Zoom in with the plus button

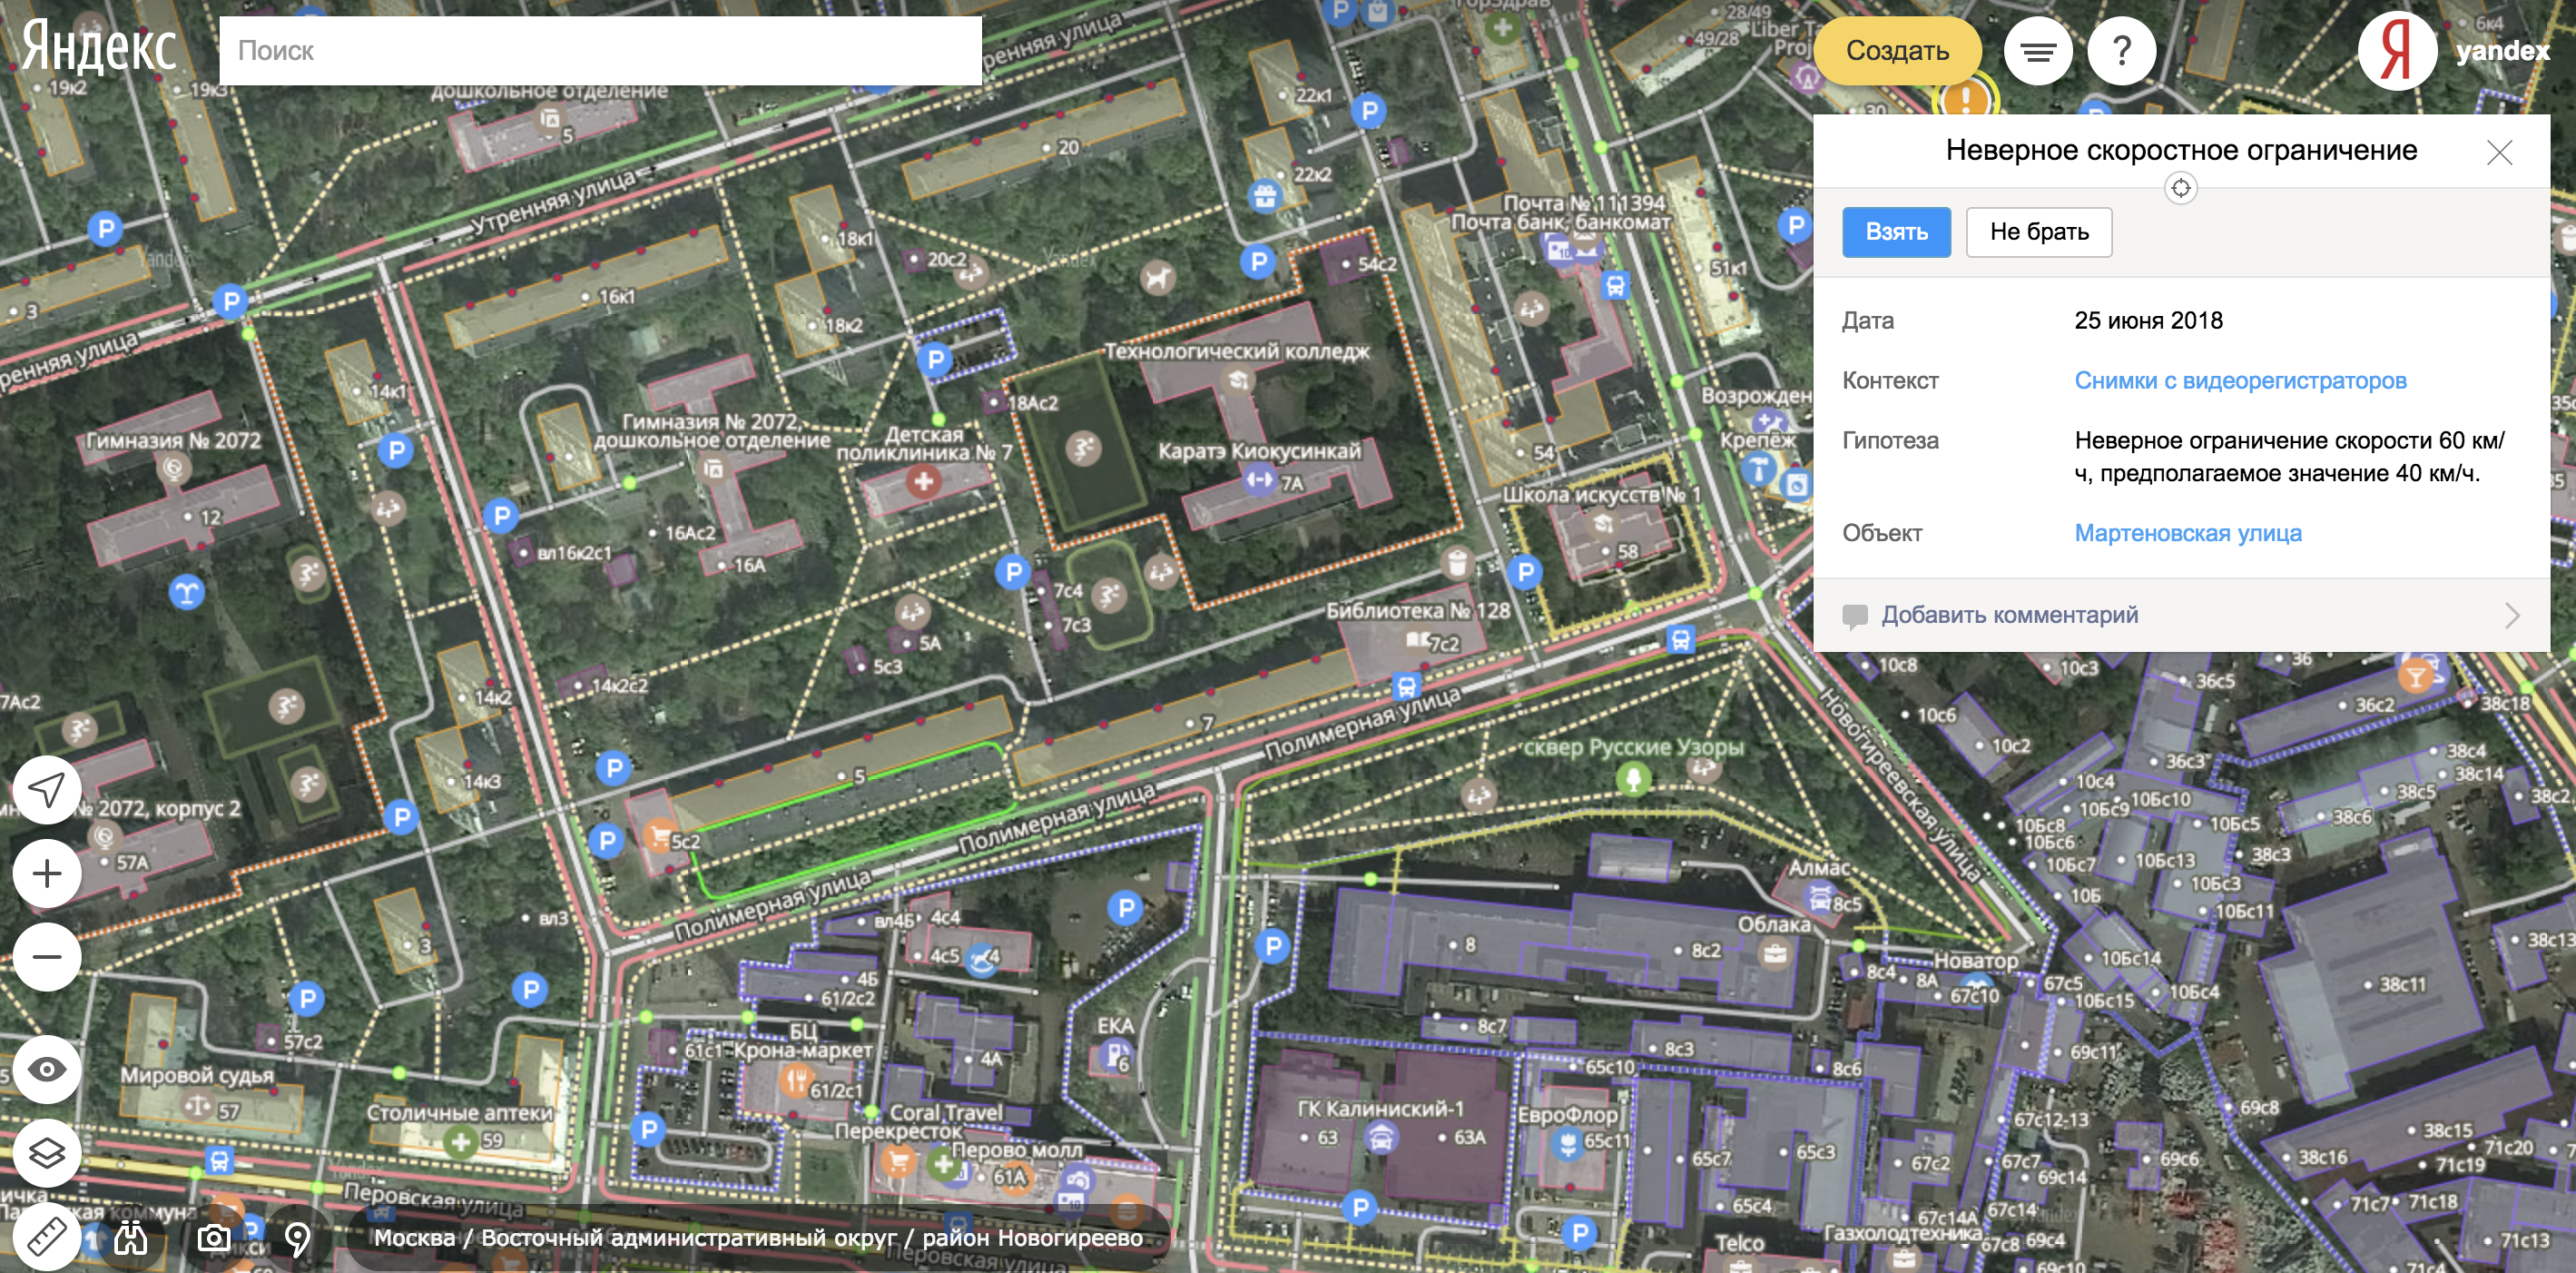point(46,874)
